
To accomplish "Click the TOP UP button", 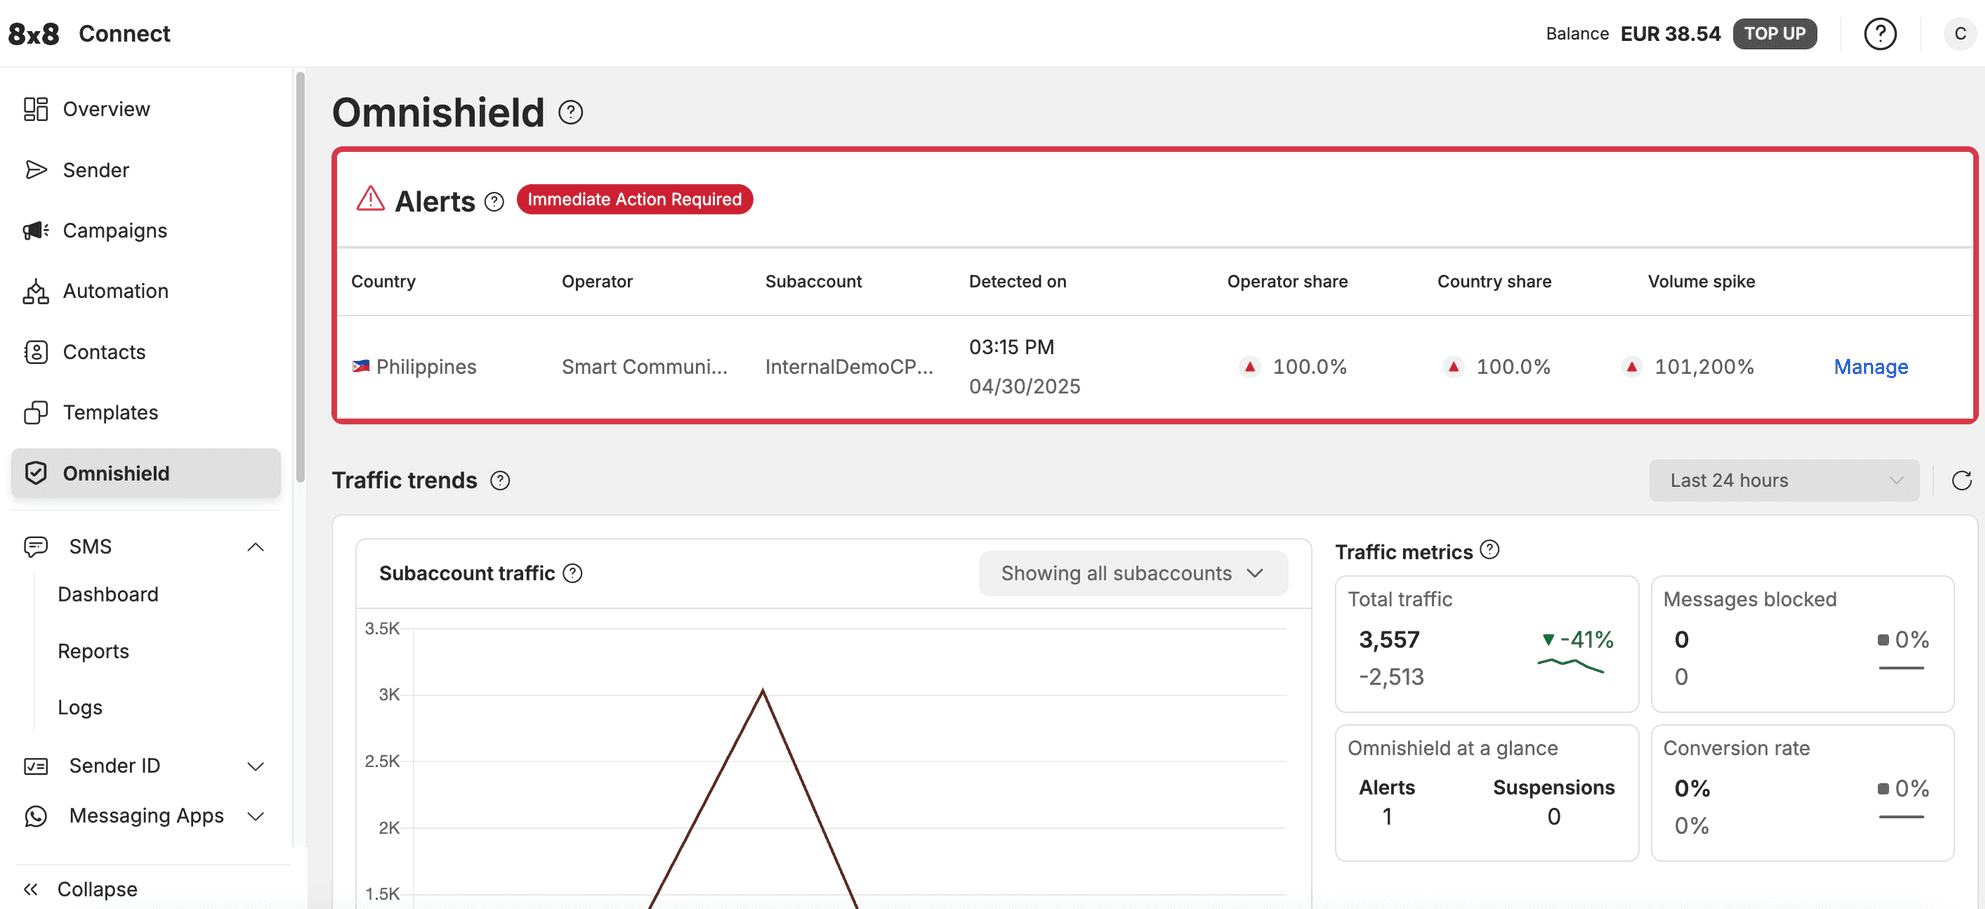I will (1775, 33).
